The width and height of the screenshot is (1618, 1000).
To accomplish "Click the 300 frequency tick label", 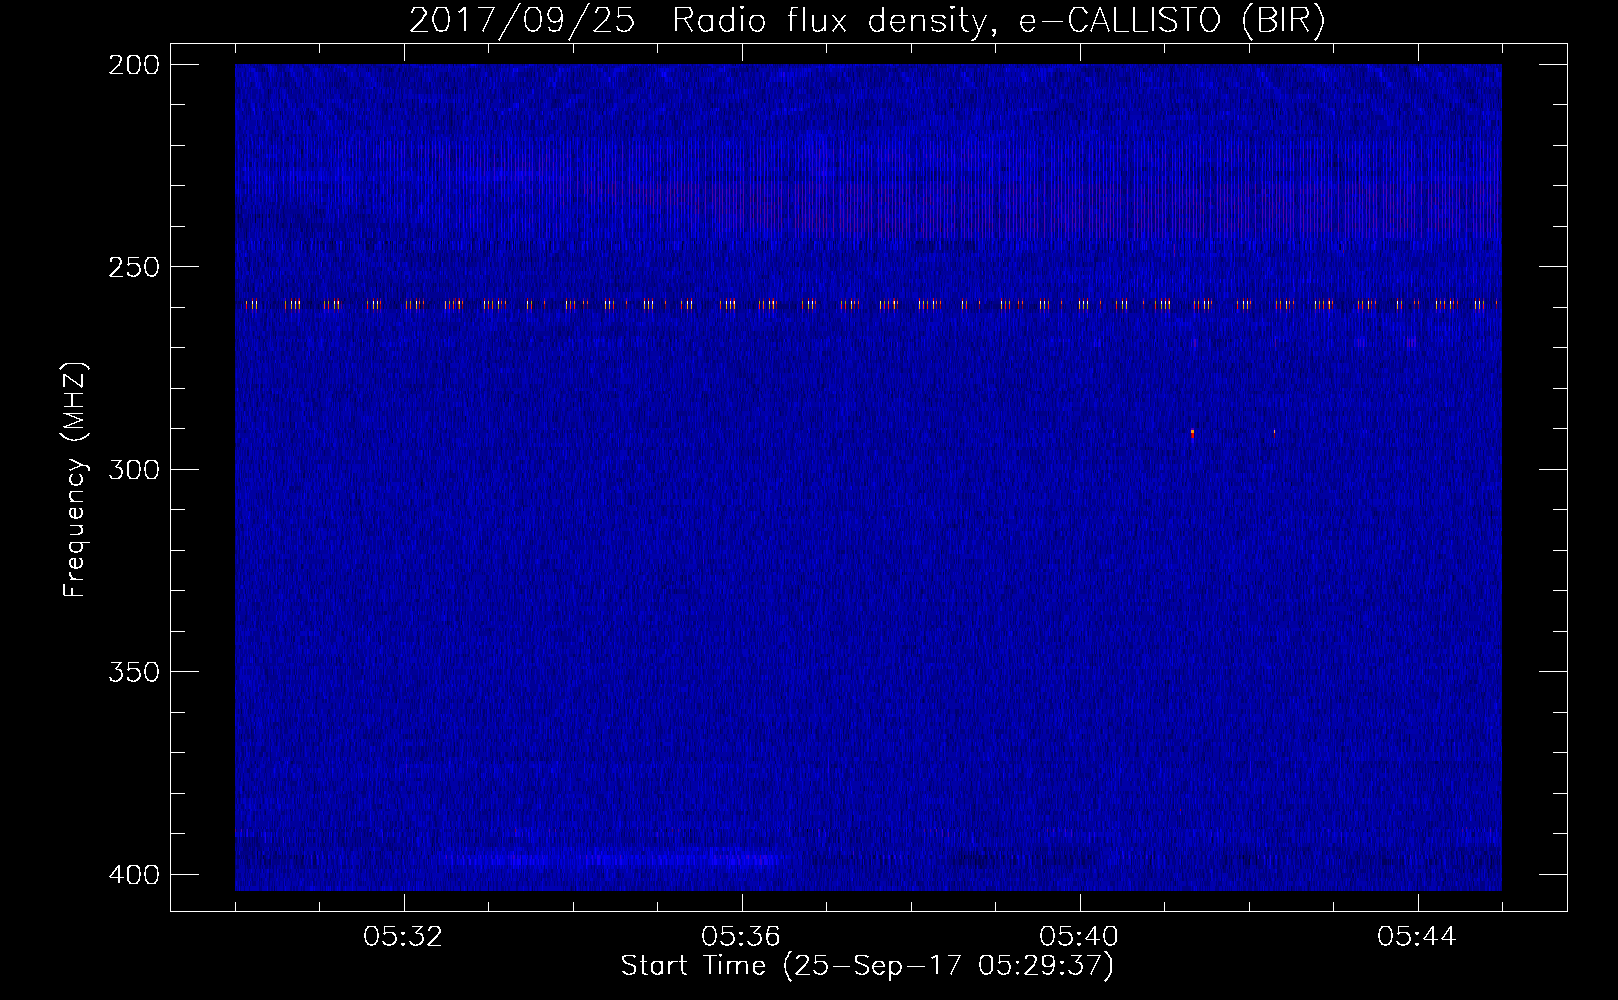I will point(134,469).
